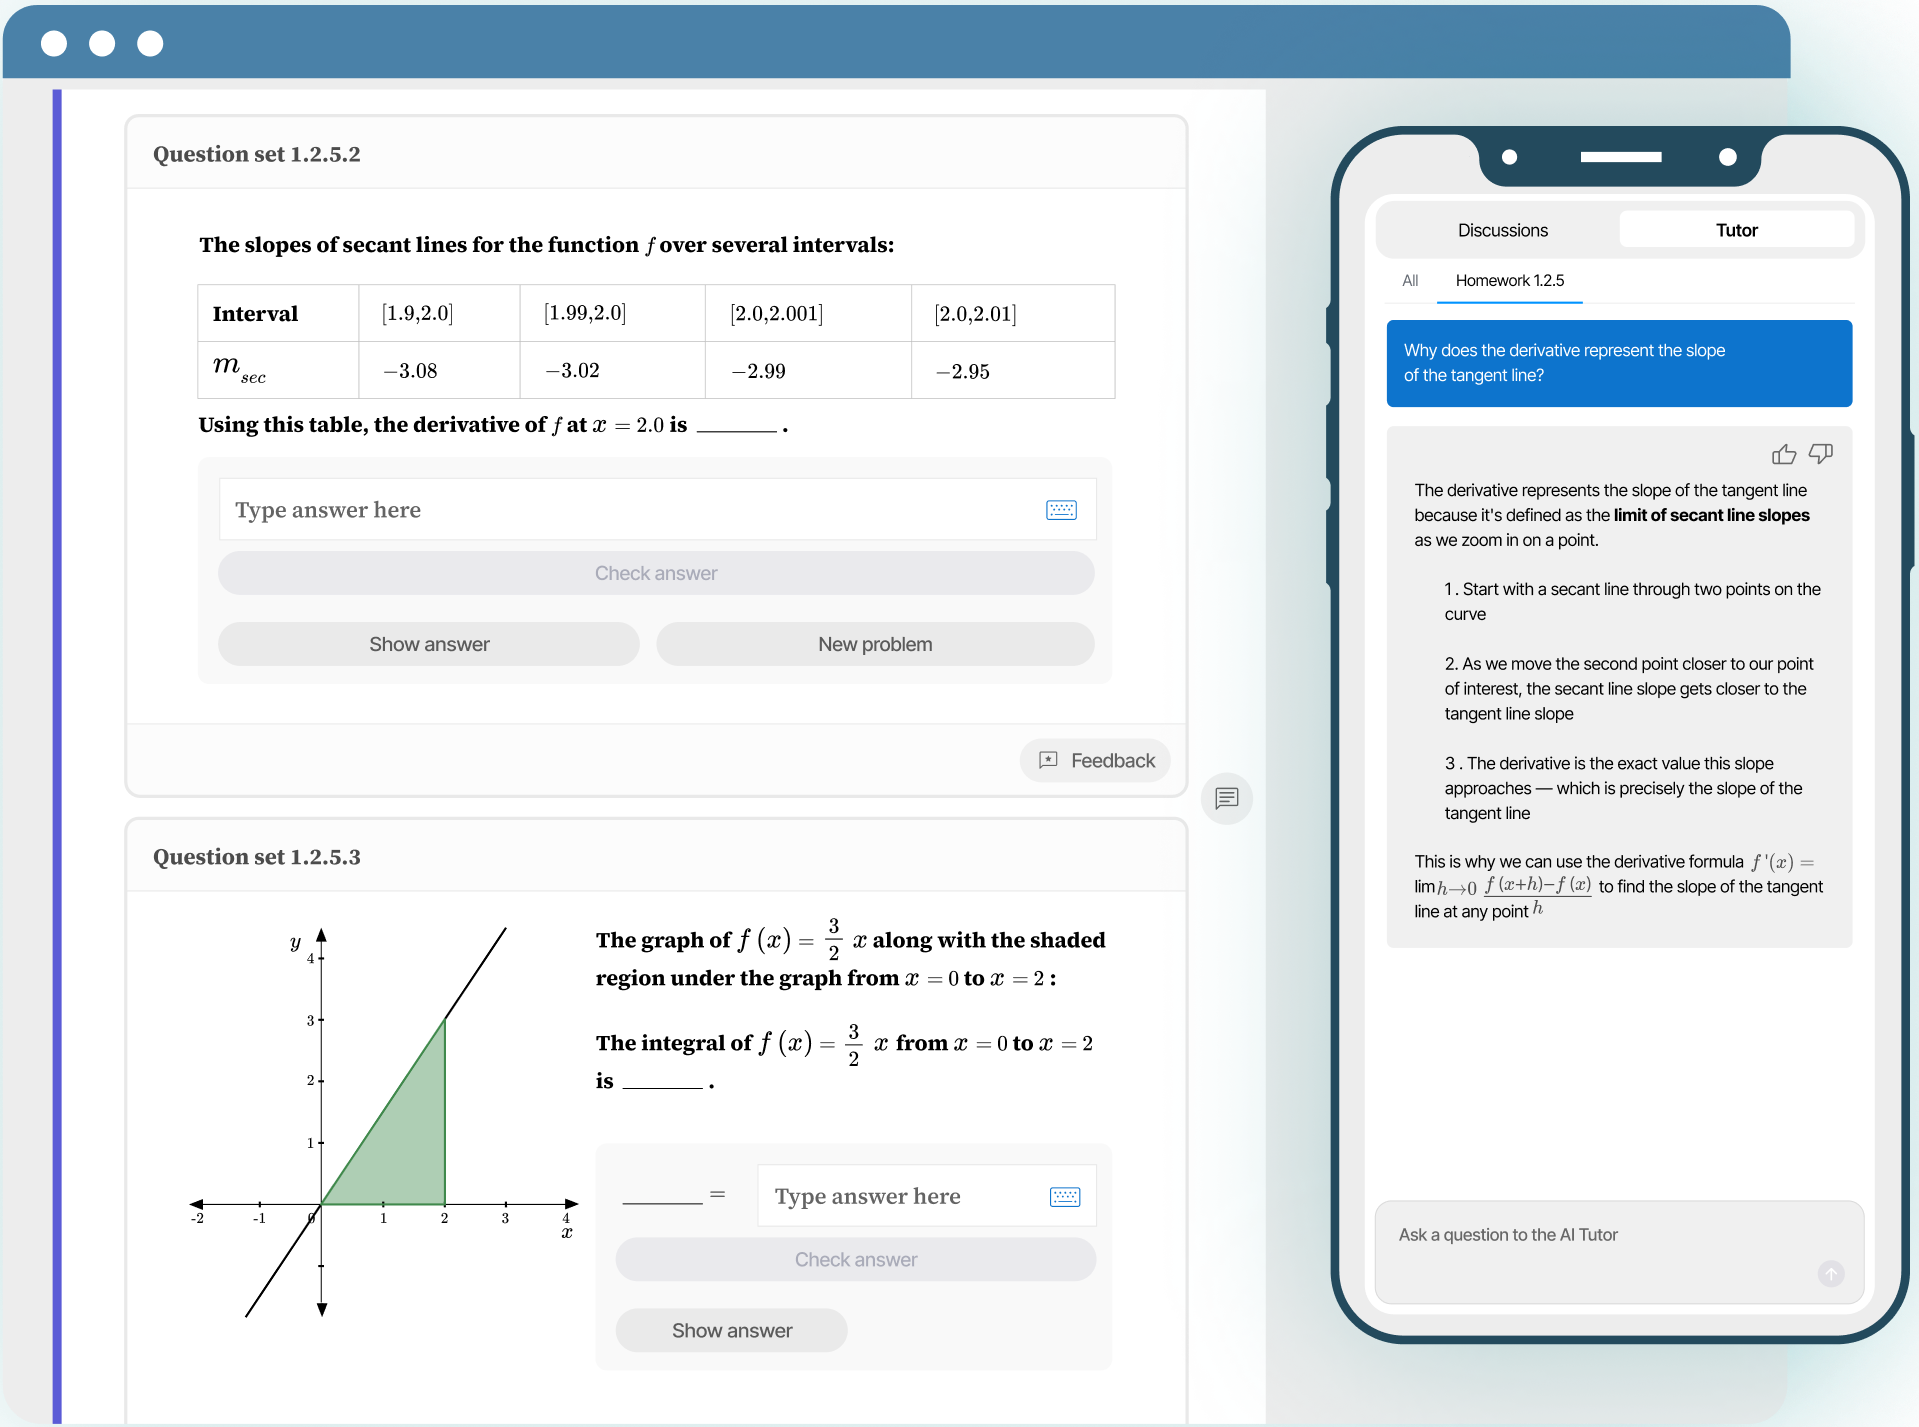Click the thumbs up icon on tutor response
This screenshot has height=1427, width=1919.
pos(1783,455)
